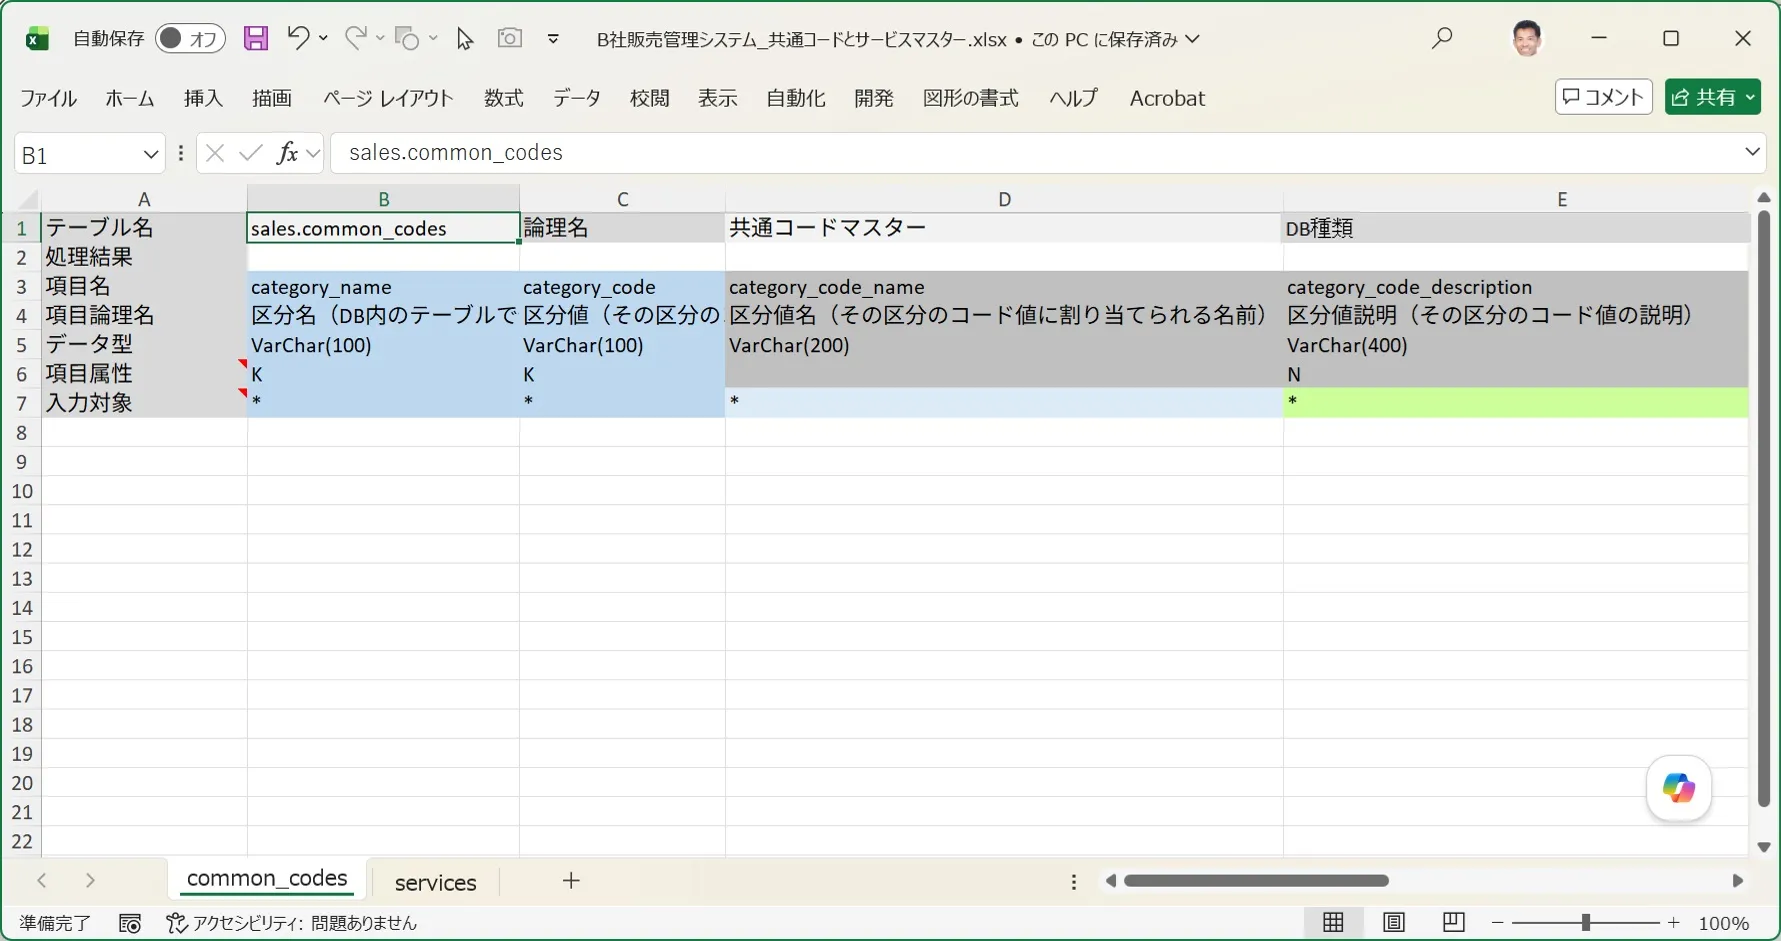Click the macro recording status bar icon

[130, 923]
